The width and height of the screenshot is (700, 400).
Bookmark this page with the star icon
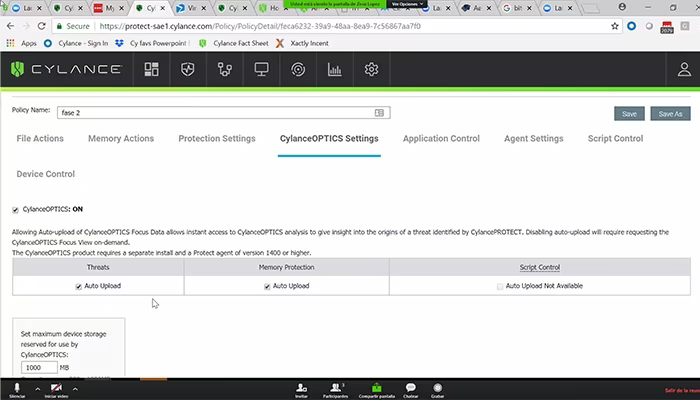pyautogui.click(x=615, y=26)
